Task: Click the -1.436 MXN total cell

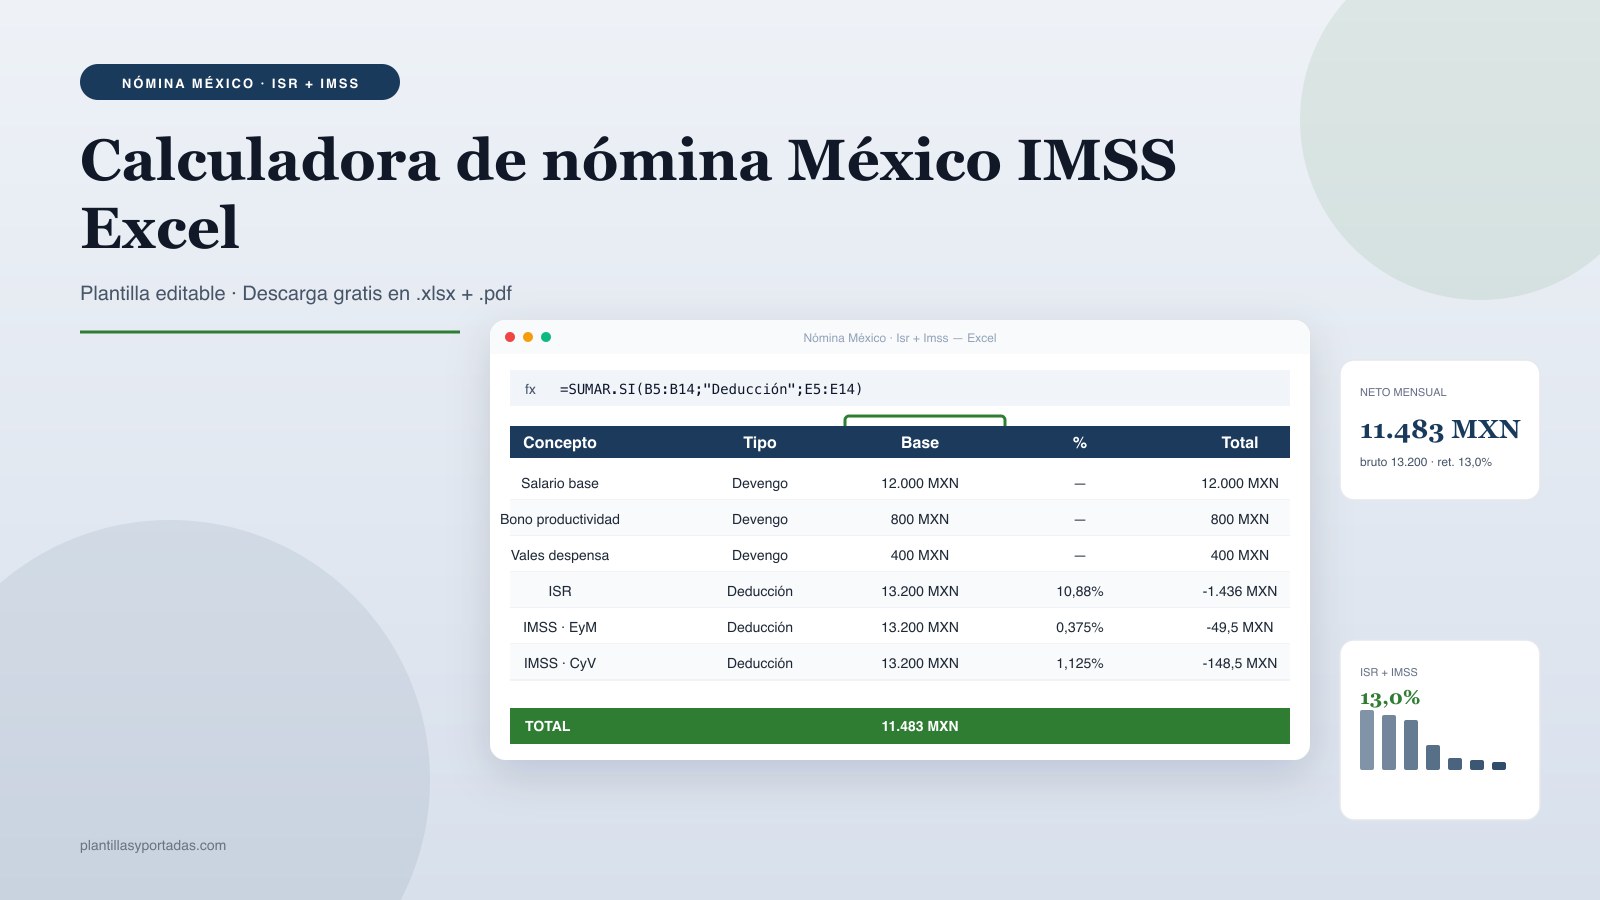Action: tap(1240, 591)
